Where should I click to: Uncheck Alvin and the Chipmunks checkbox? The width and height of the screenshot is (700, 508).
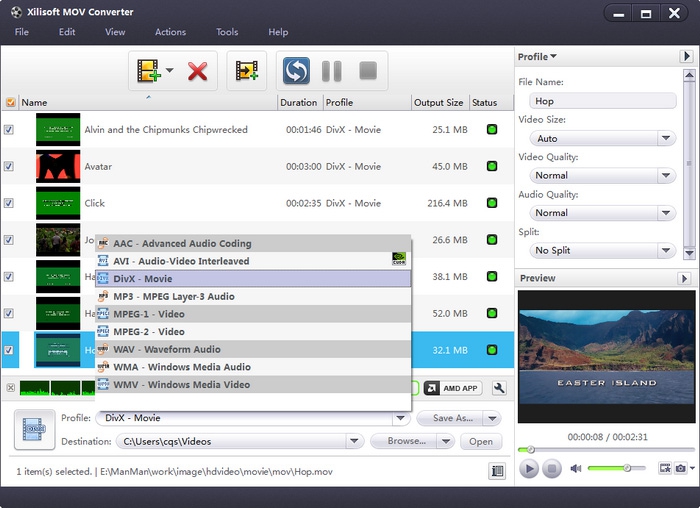[8, 129]
